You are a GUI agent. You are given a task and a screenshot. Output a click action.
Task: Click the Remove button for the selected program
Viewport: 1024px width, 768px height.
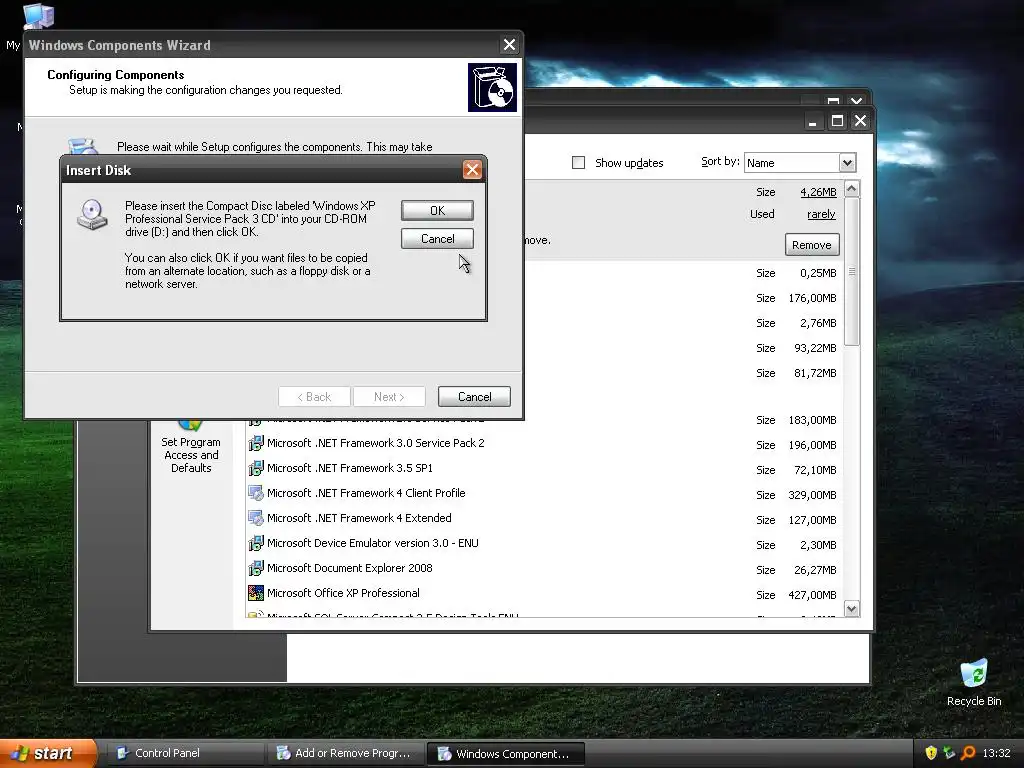812,245
